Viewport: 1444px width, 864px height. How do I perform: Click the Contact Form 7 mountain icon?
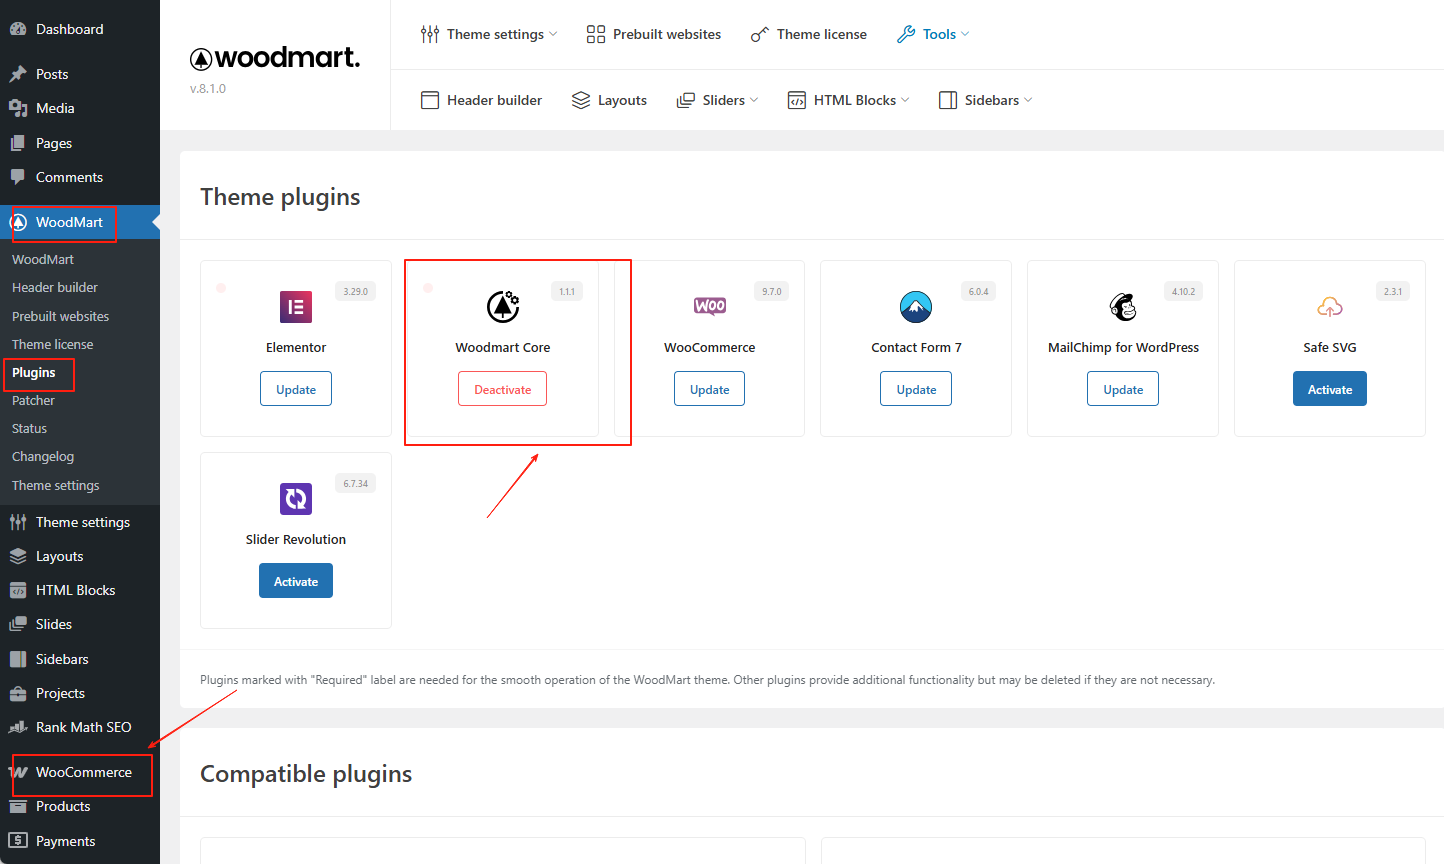[916, 307]
